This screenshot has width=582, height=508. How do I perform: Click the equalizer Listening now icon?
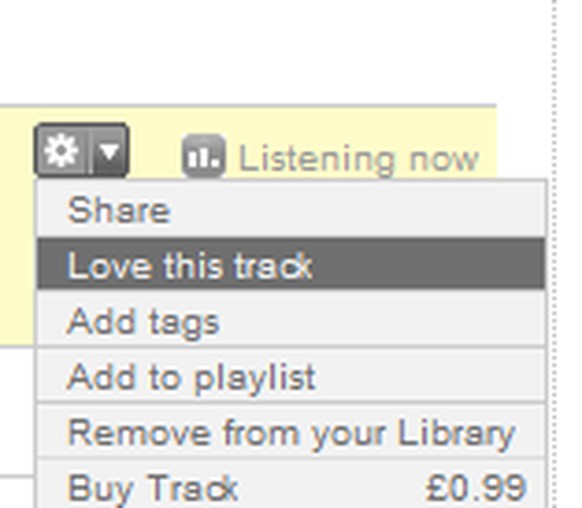[204, 156]
